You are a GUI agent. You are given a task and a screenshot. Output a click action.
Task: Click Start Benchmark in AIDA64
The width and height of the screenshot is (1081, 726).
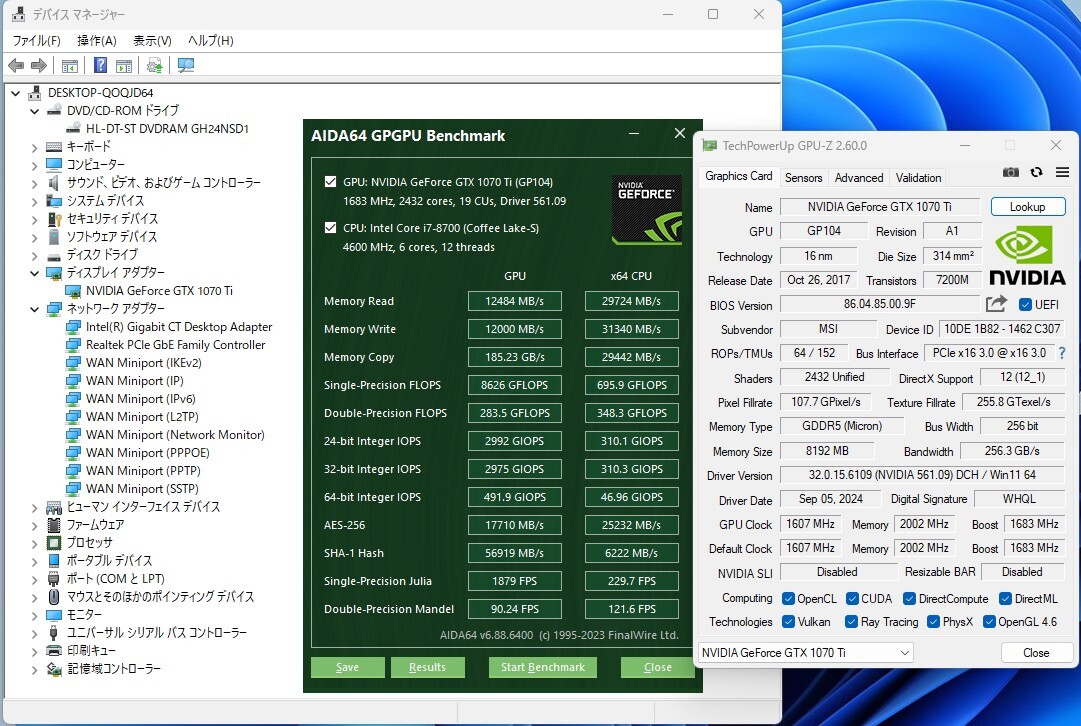click(543, 667)
